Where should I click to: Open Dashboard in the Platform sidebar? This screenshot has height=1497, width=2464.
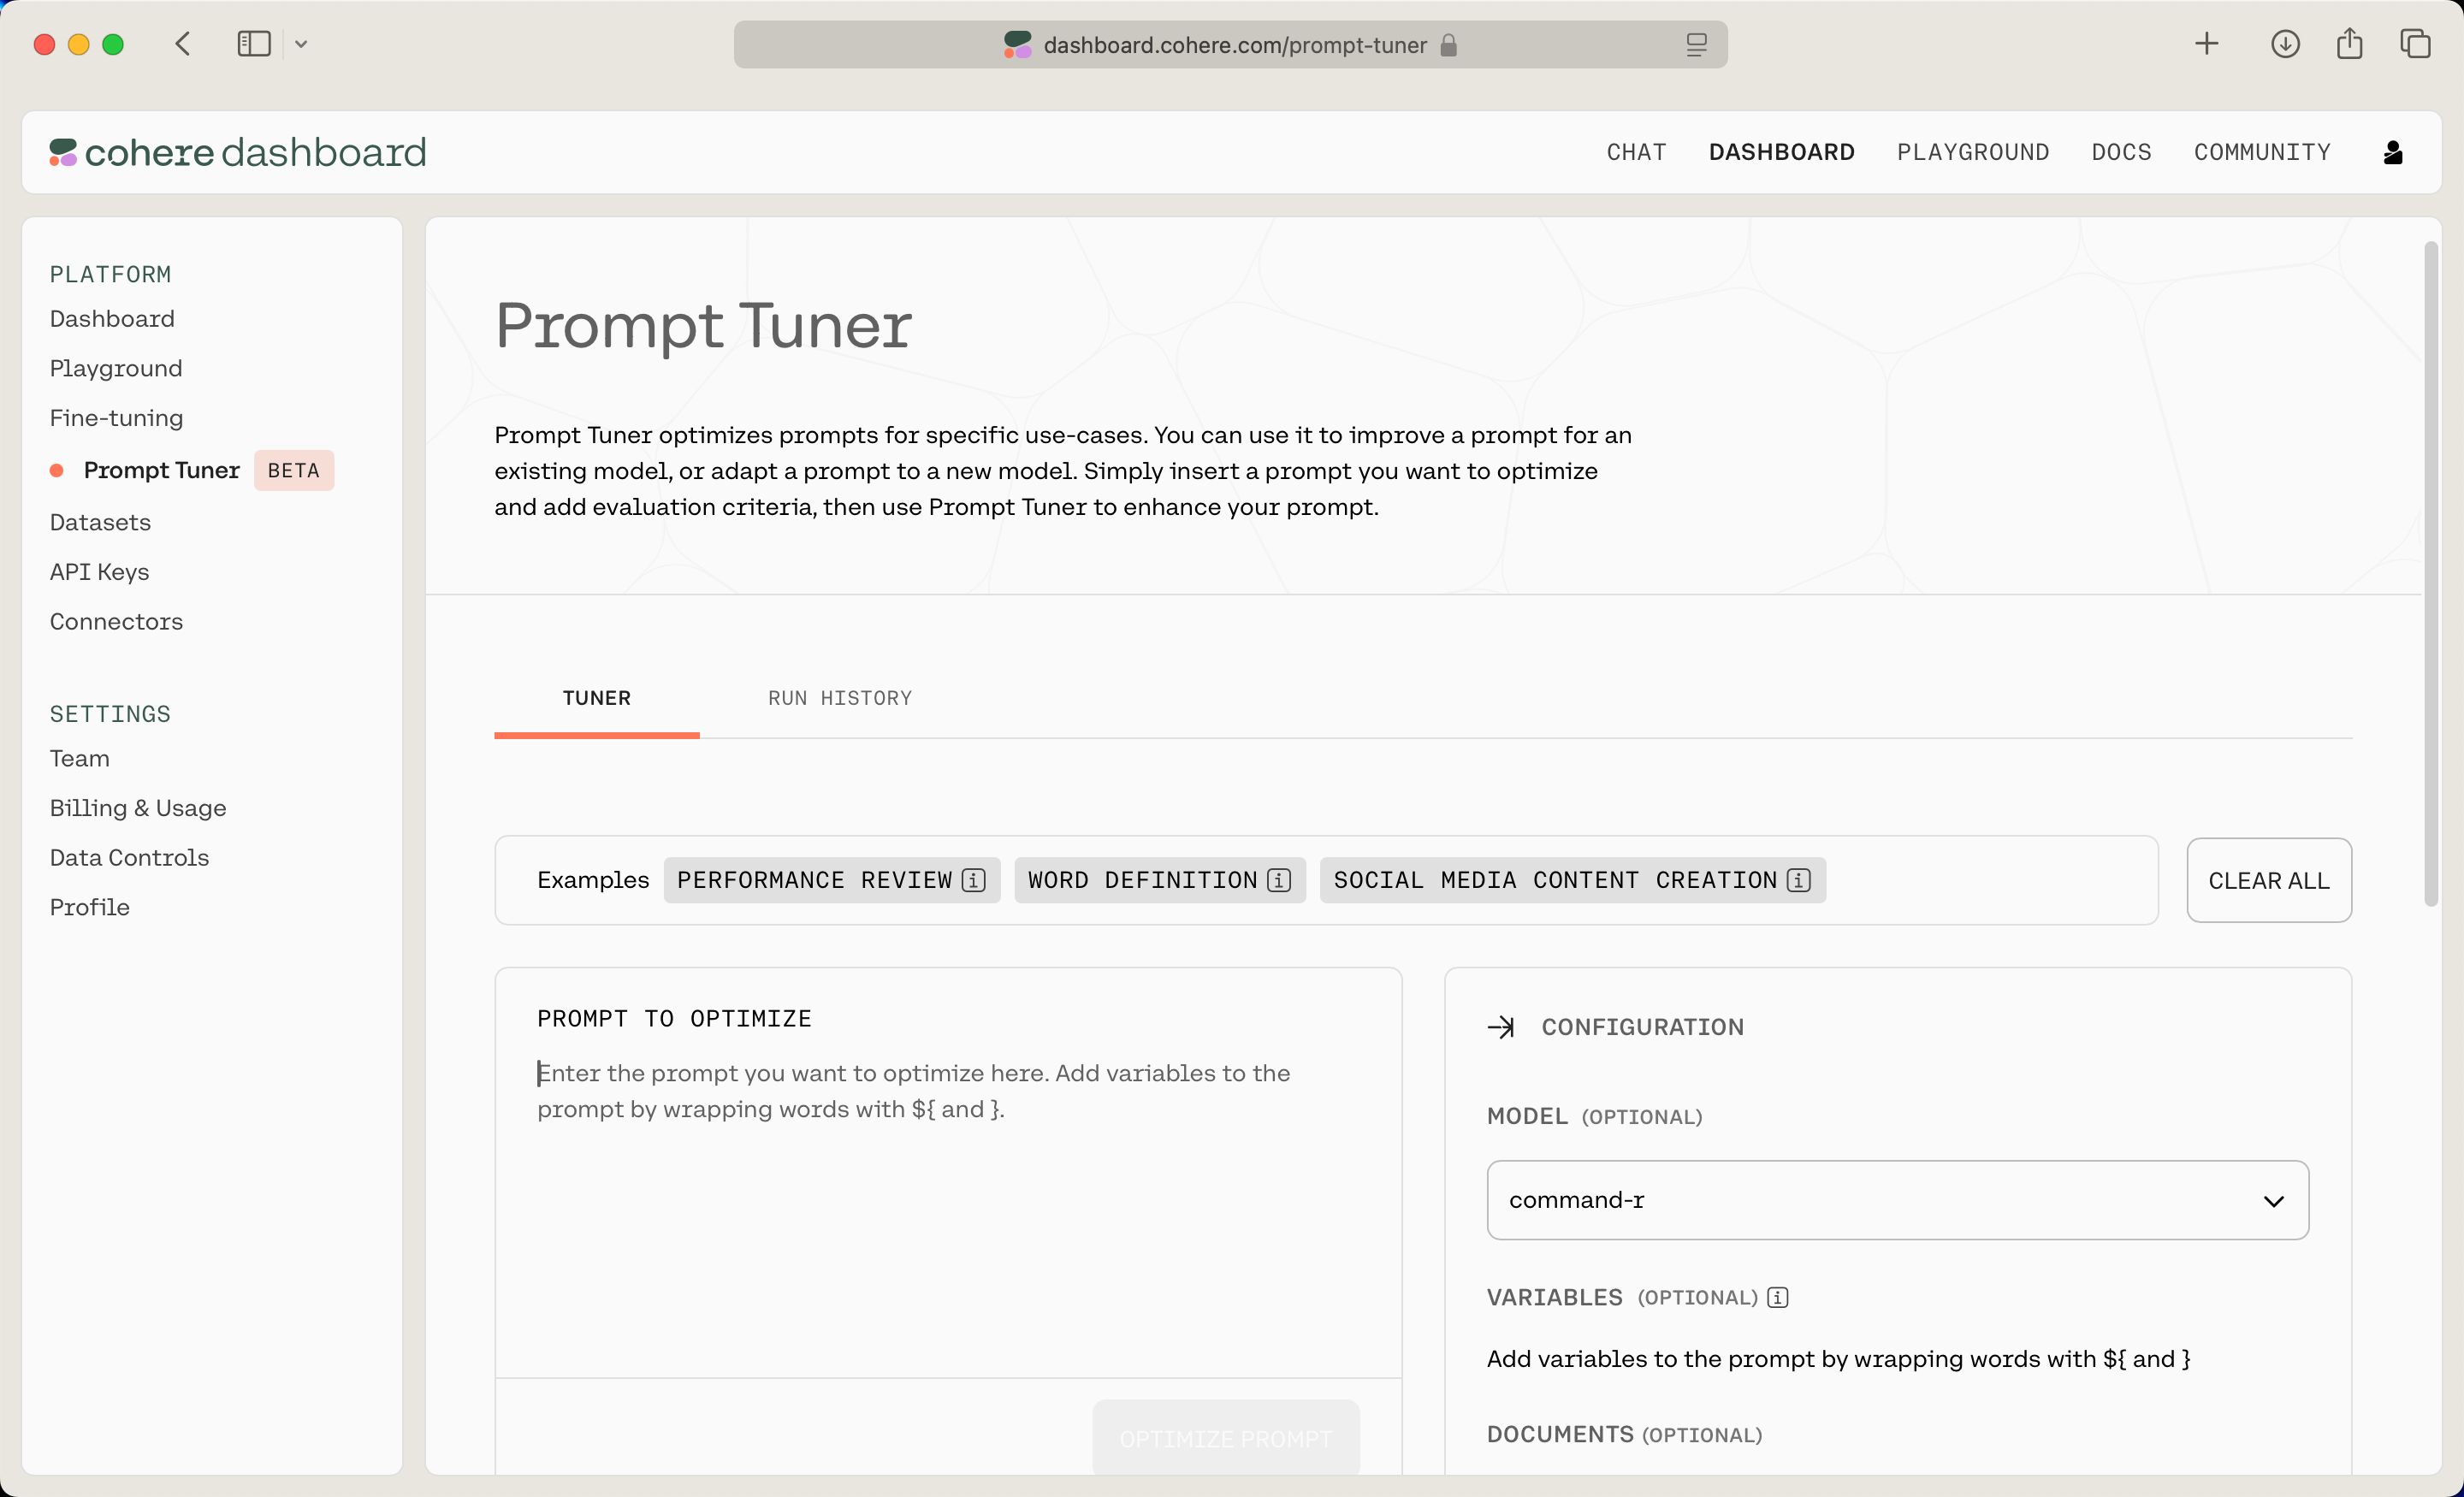click(112, 319)
